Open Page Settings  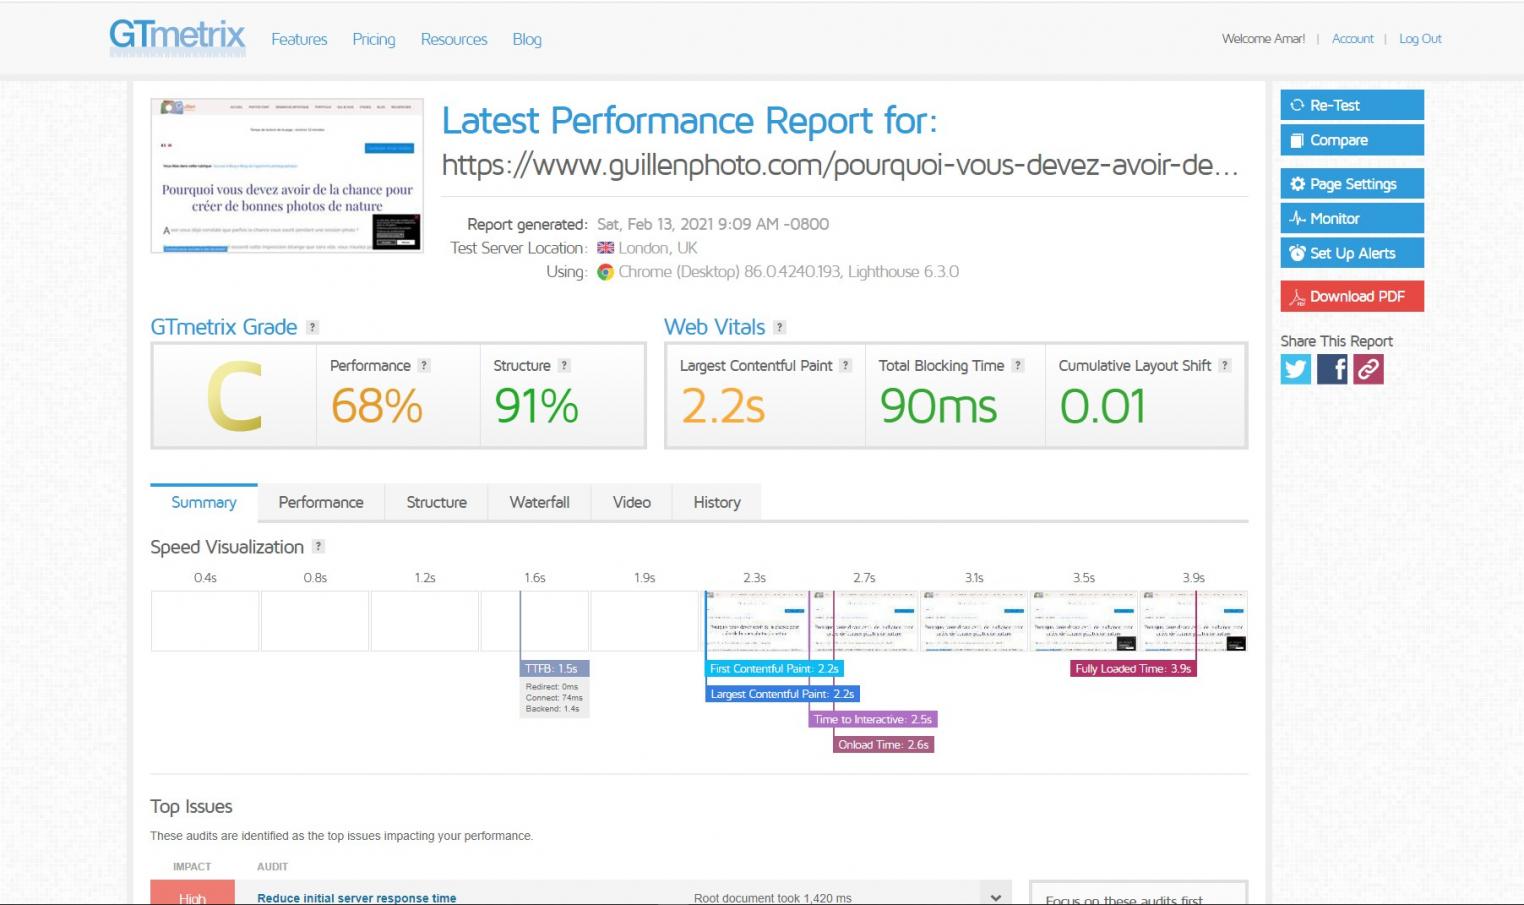pos(1352,184)
